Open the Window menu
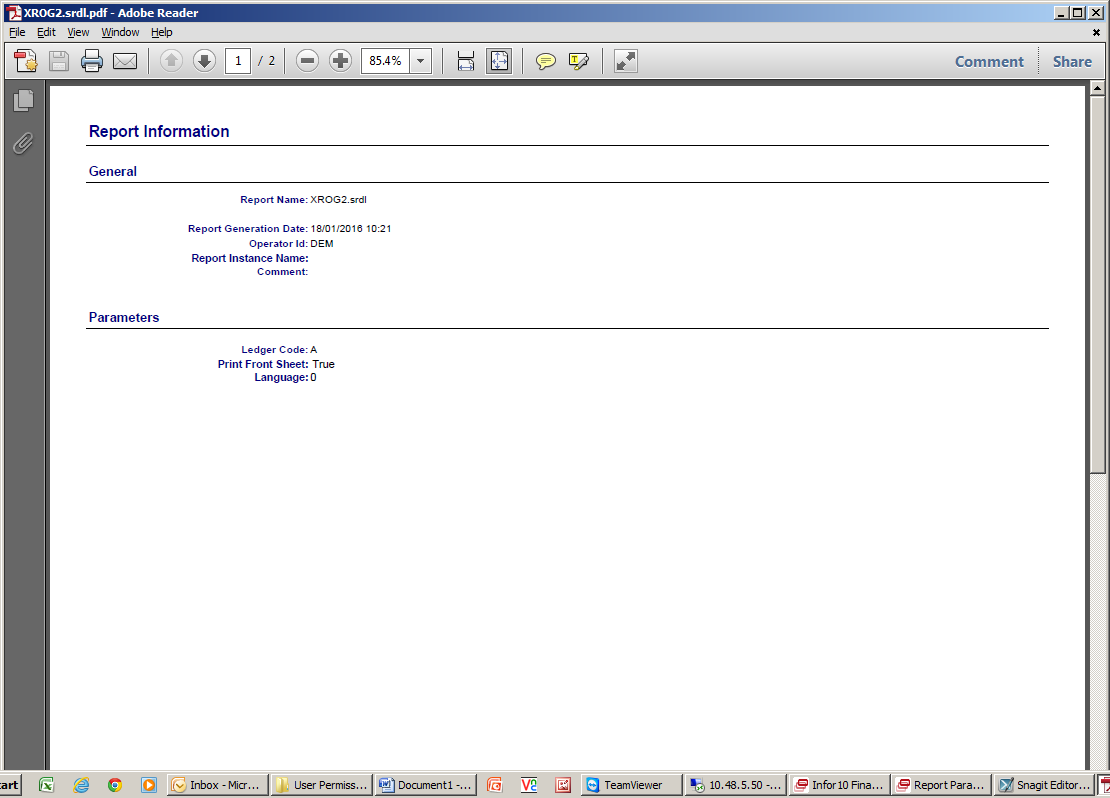This screenshot has width=1110, height=798. tap(120, 32)
